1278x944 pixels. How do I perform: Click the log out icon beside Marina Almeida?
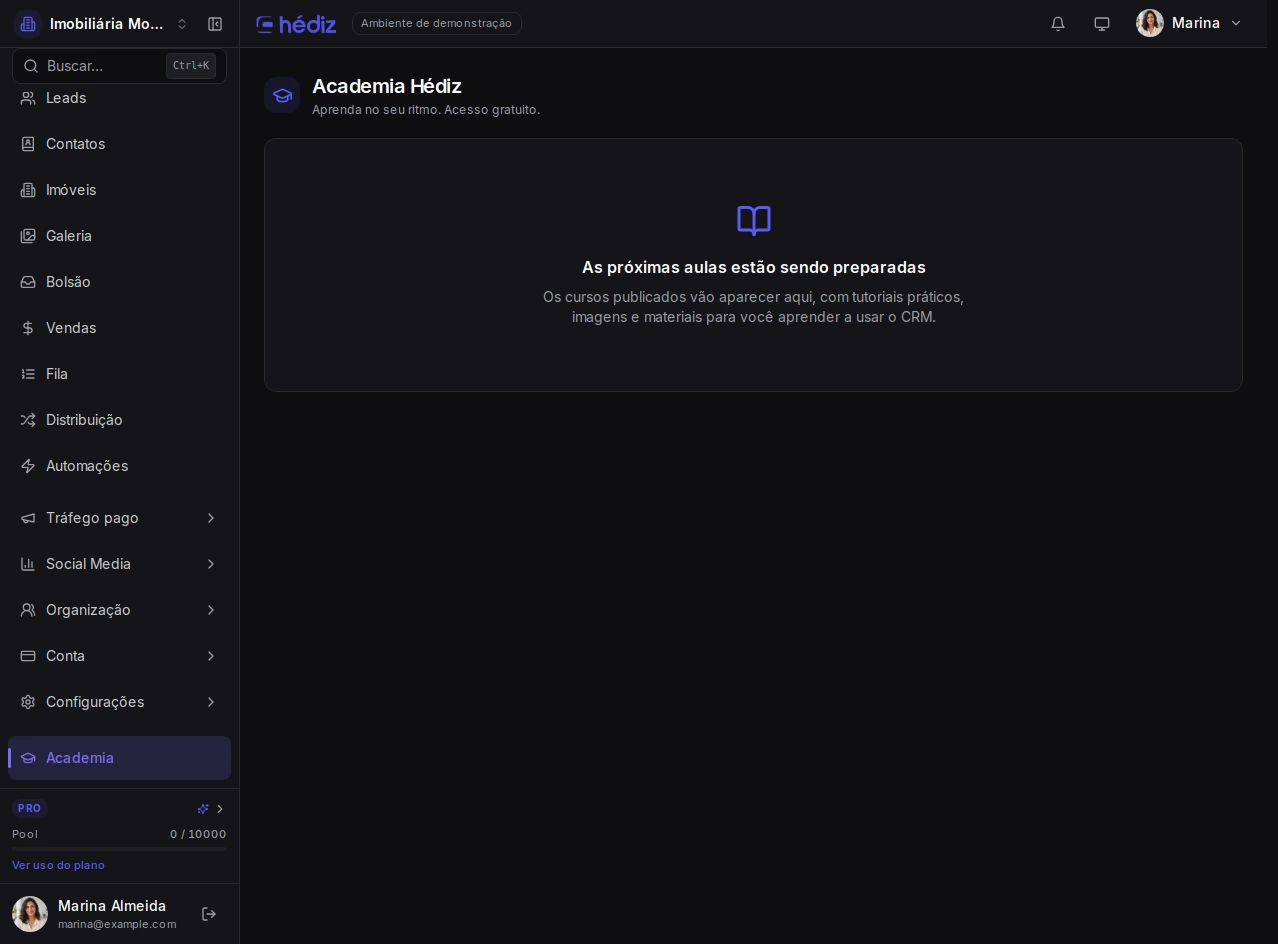tap(209, 914)
